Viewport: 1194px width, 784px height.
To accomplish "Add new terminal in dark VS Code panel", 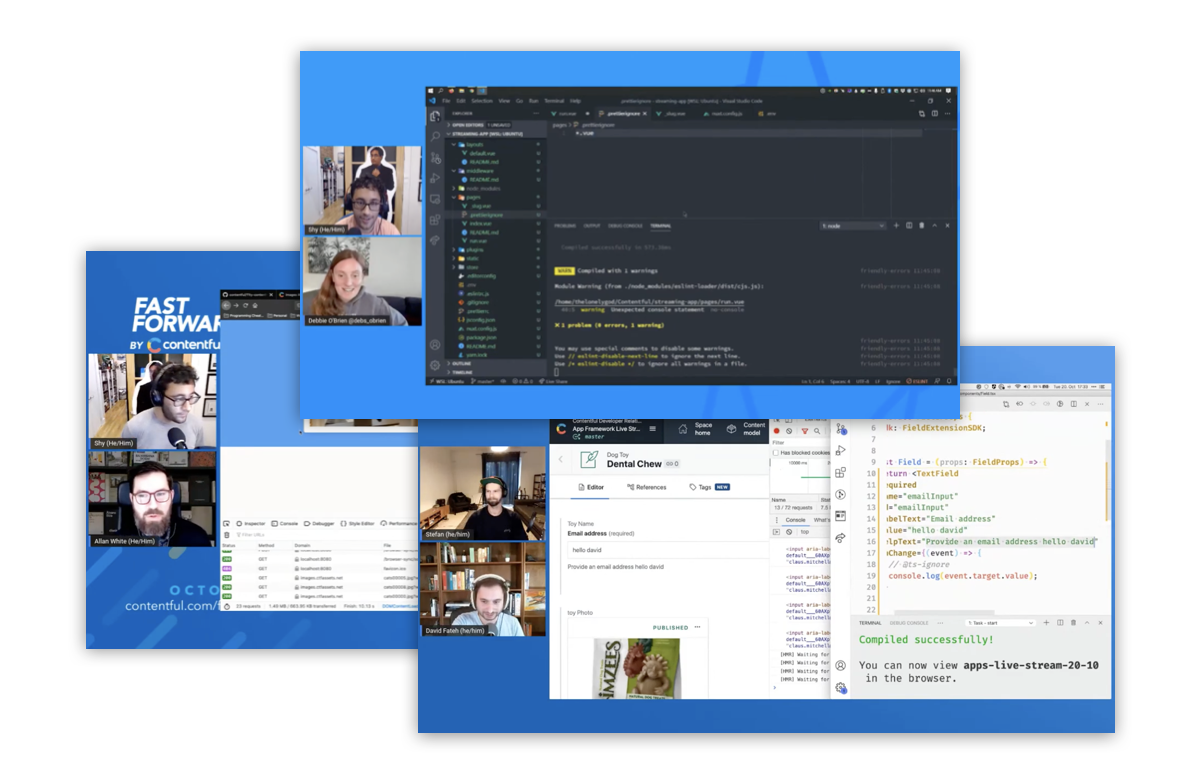I will click(x=896, y=225).
